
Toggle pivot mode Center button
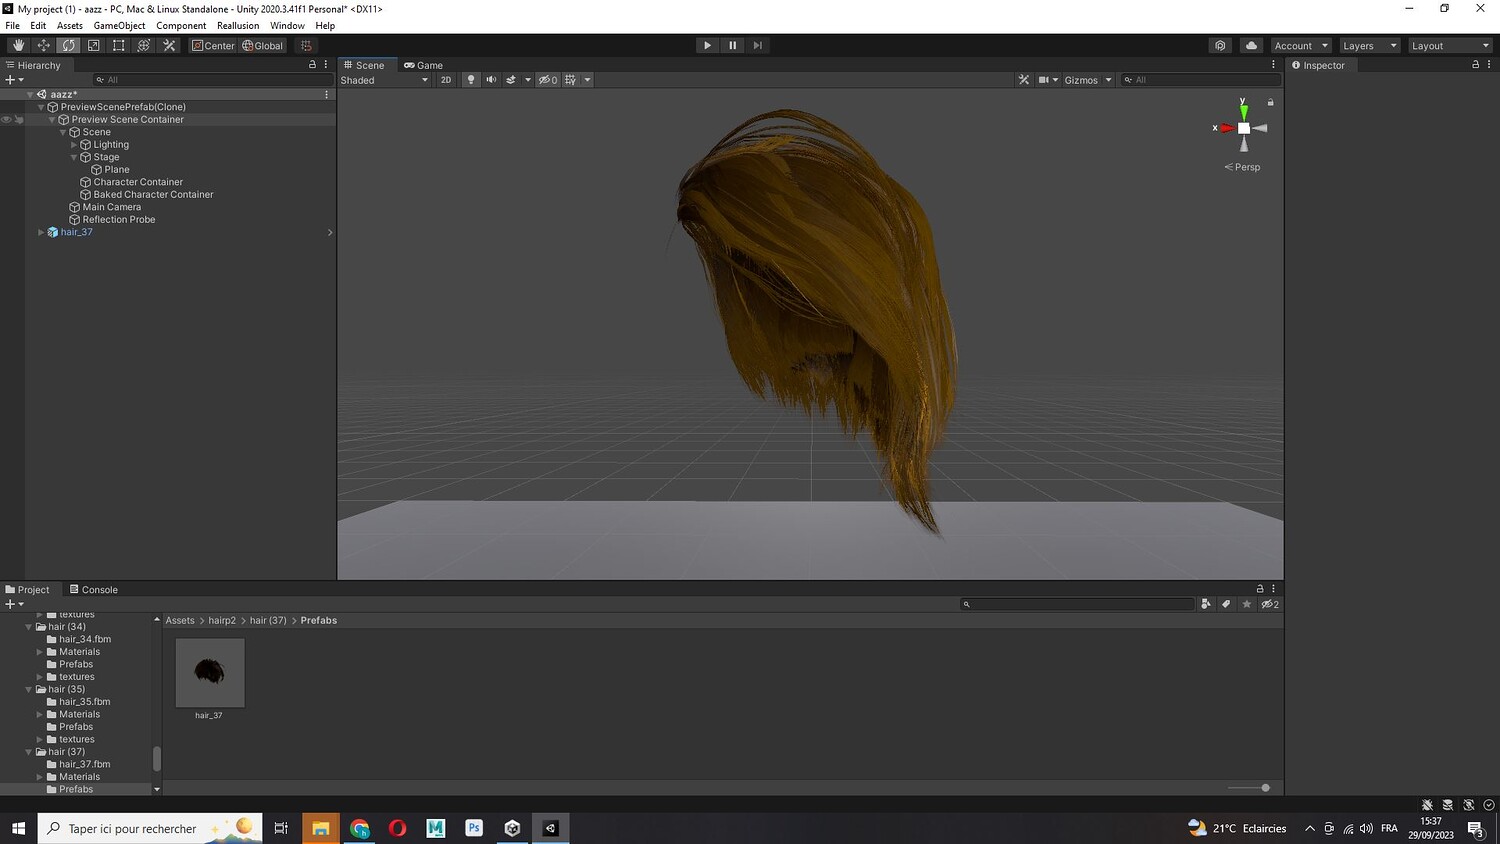tap(213, 45)
